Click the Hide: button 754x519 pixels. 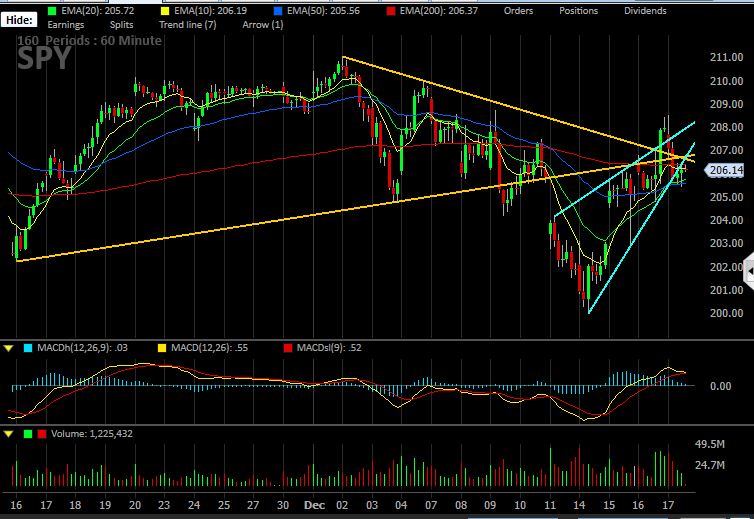19,20
